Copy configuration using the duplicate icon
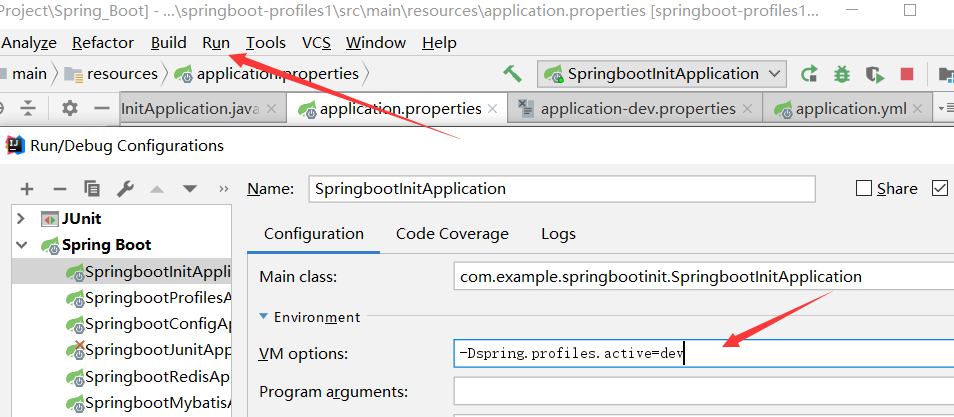 (92, 189)
